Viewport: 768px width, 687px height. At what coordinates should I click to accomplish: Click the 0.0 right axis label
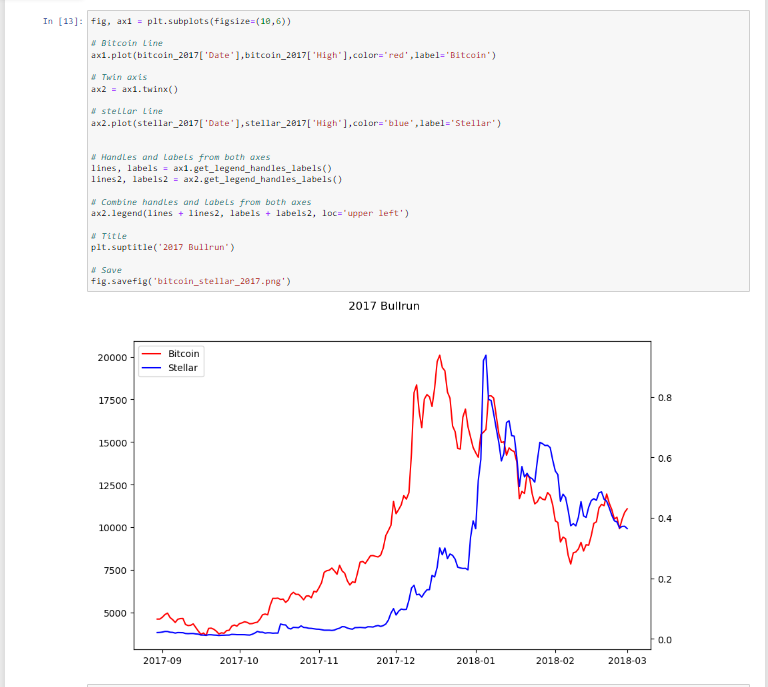tap(665, 640)
